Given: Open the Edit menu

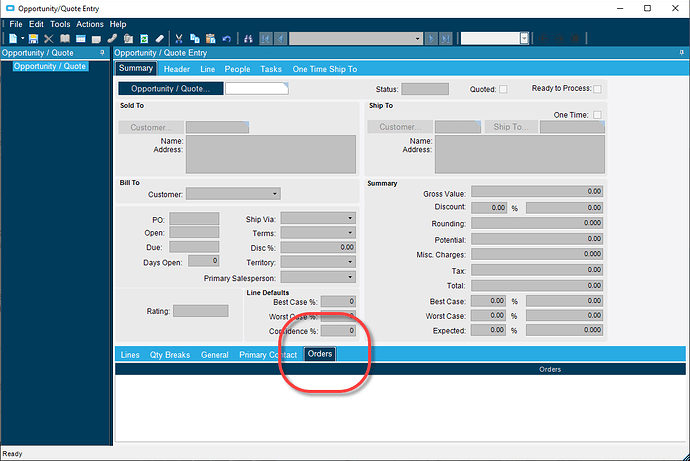Looking at the screenshot, I should click(36, 24).
